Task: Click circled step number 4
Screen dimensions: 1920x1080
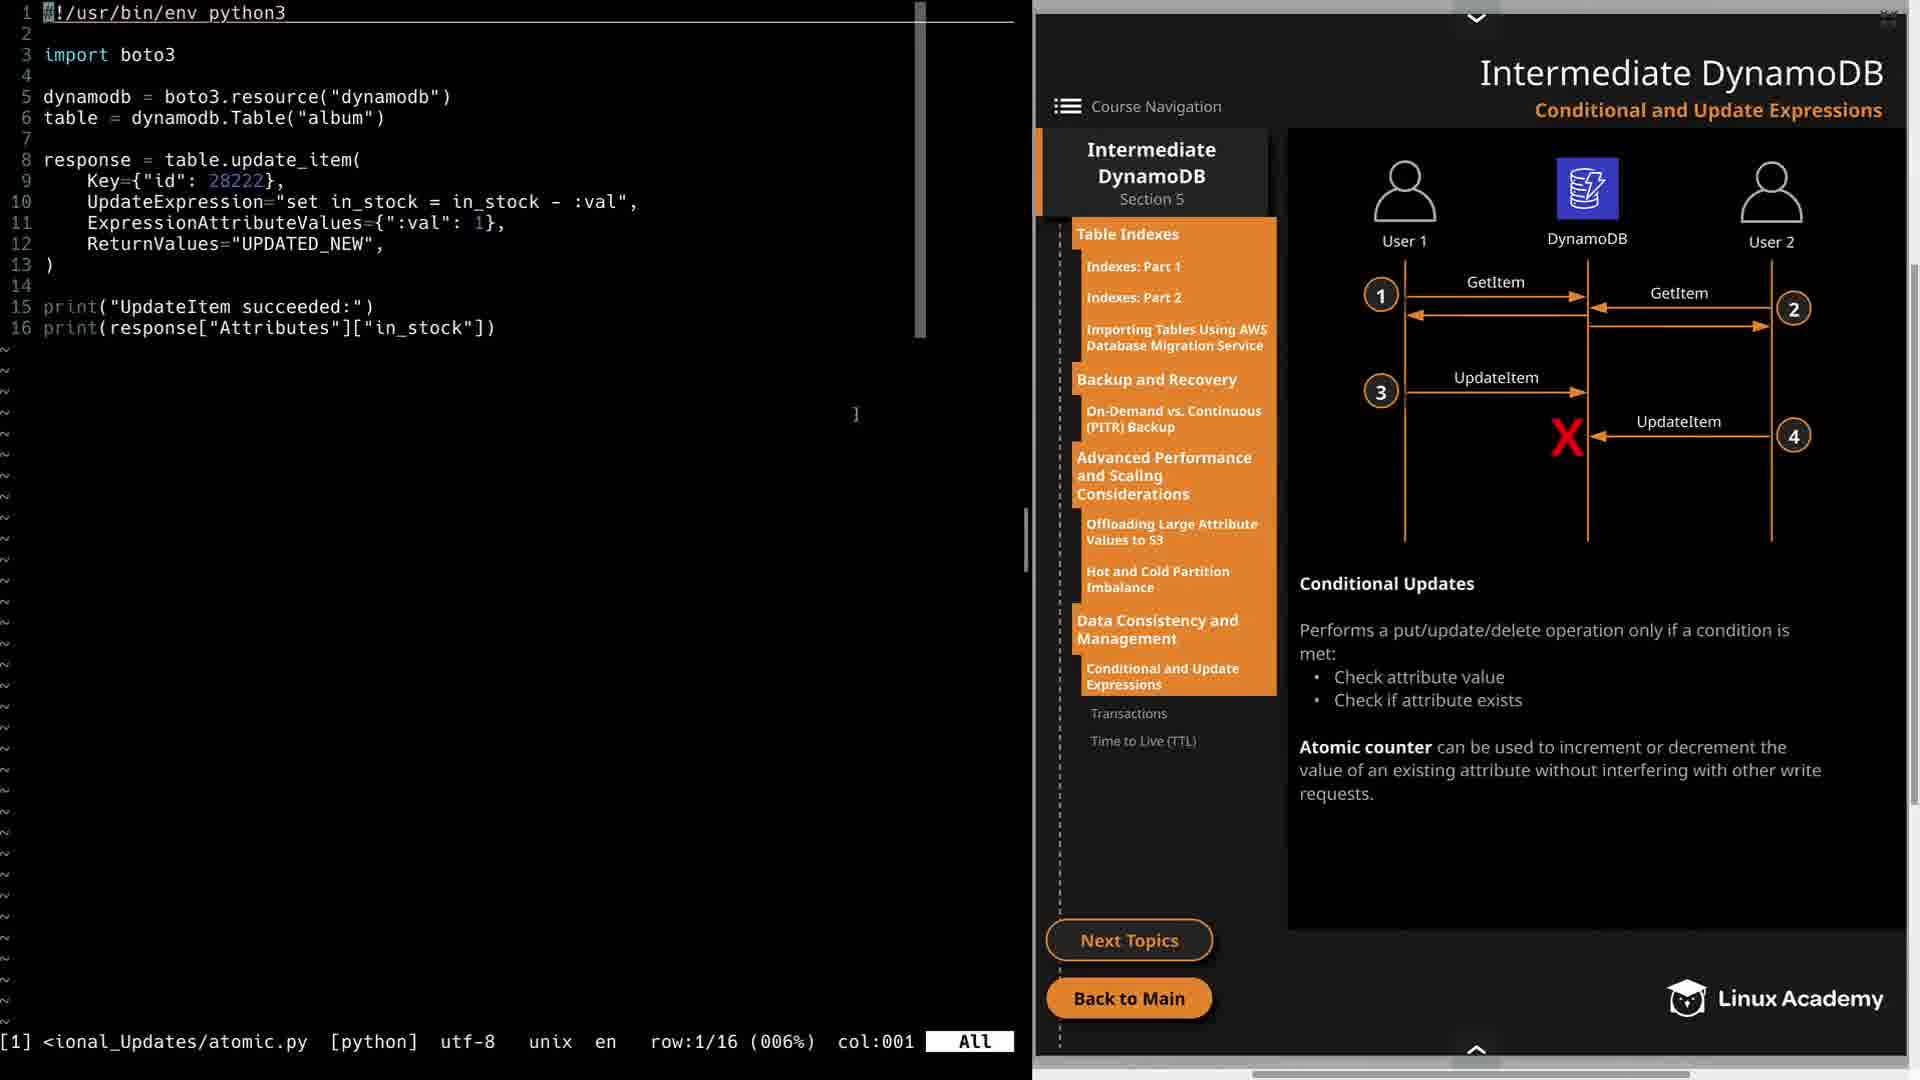Action: pos(1793,436)
